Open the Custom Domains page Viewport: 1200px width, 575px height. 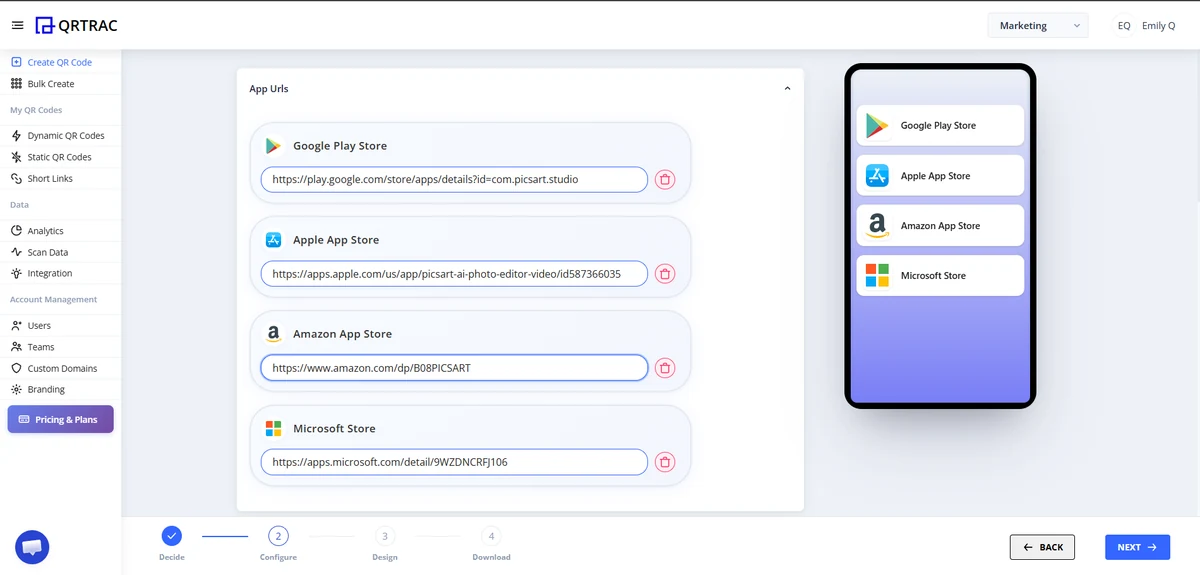[60, 369]
